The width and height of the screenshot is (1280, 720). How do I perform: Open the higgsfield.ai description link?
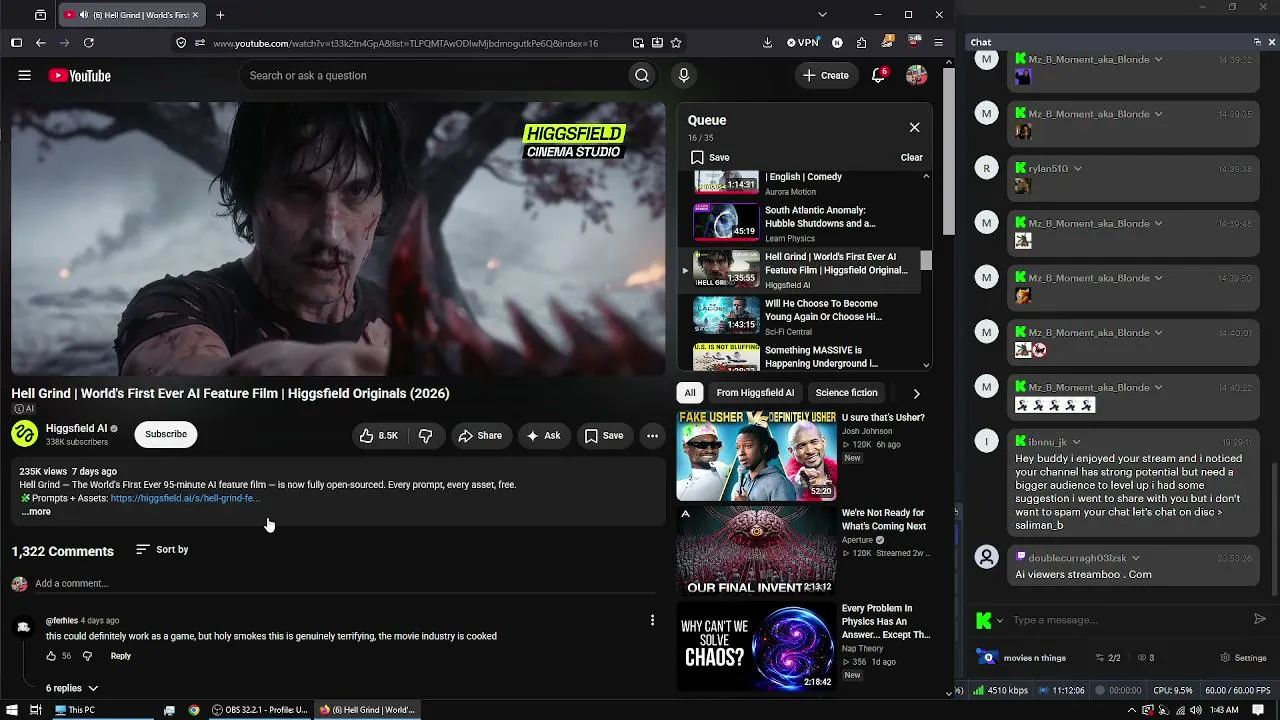[185, 498]
